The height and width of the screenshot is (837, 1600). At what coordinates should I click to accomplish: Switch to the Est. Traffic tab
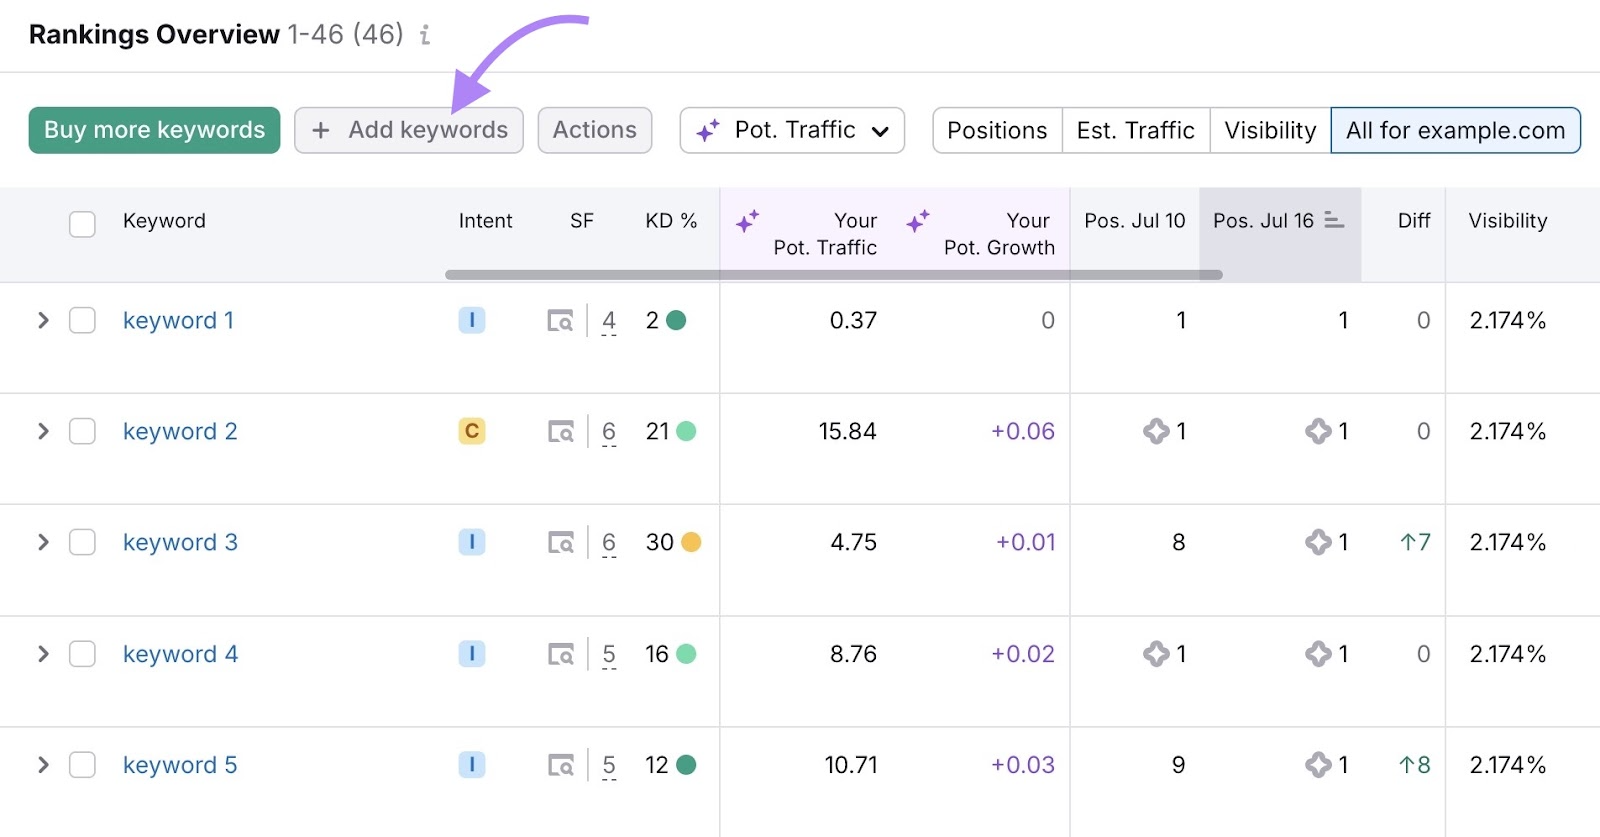tap(1135, 131)
